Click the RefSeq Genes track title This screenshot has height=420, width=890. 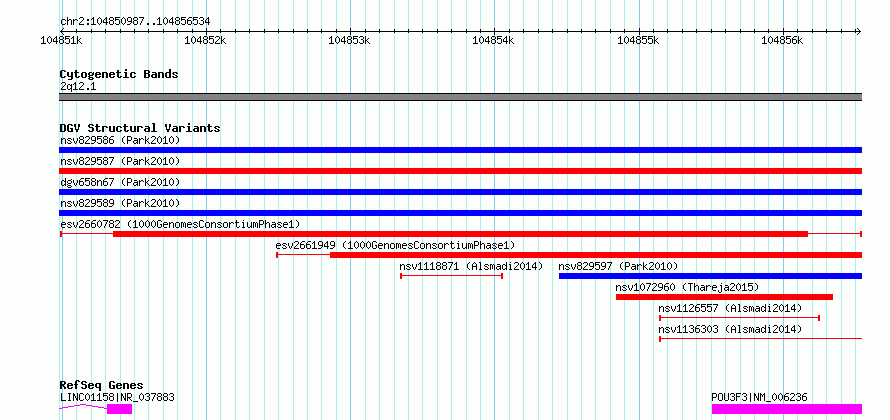[101, 385]
